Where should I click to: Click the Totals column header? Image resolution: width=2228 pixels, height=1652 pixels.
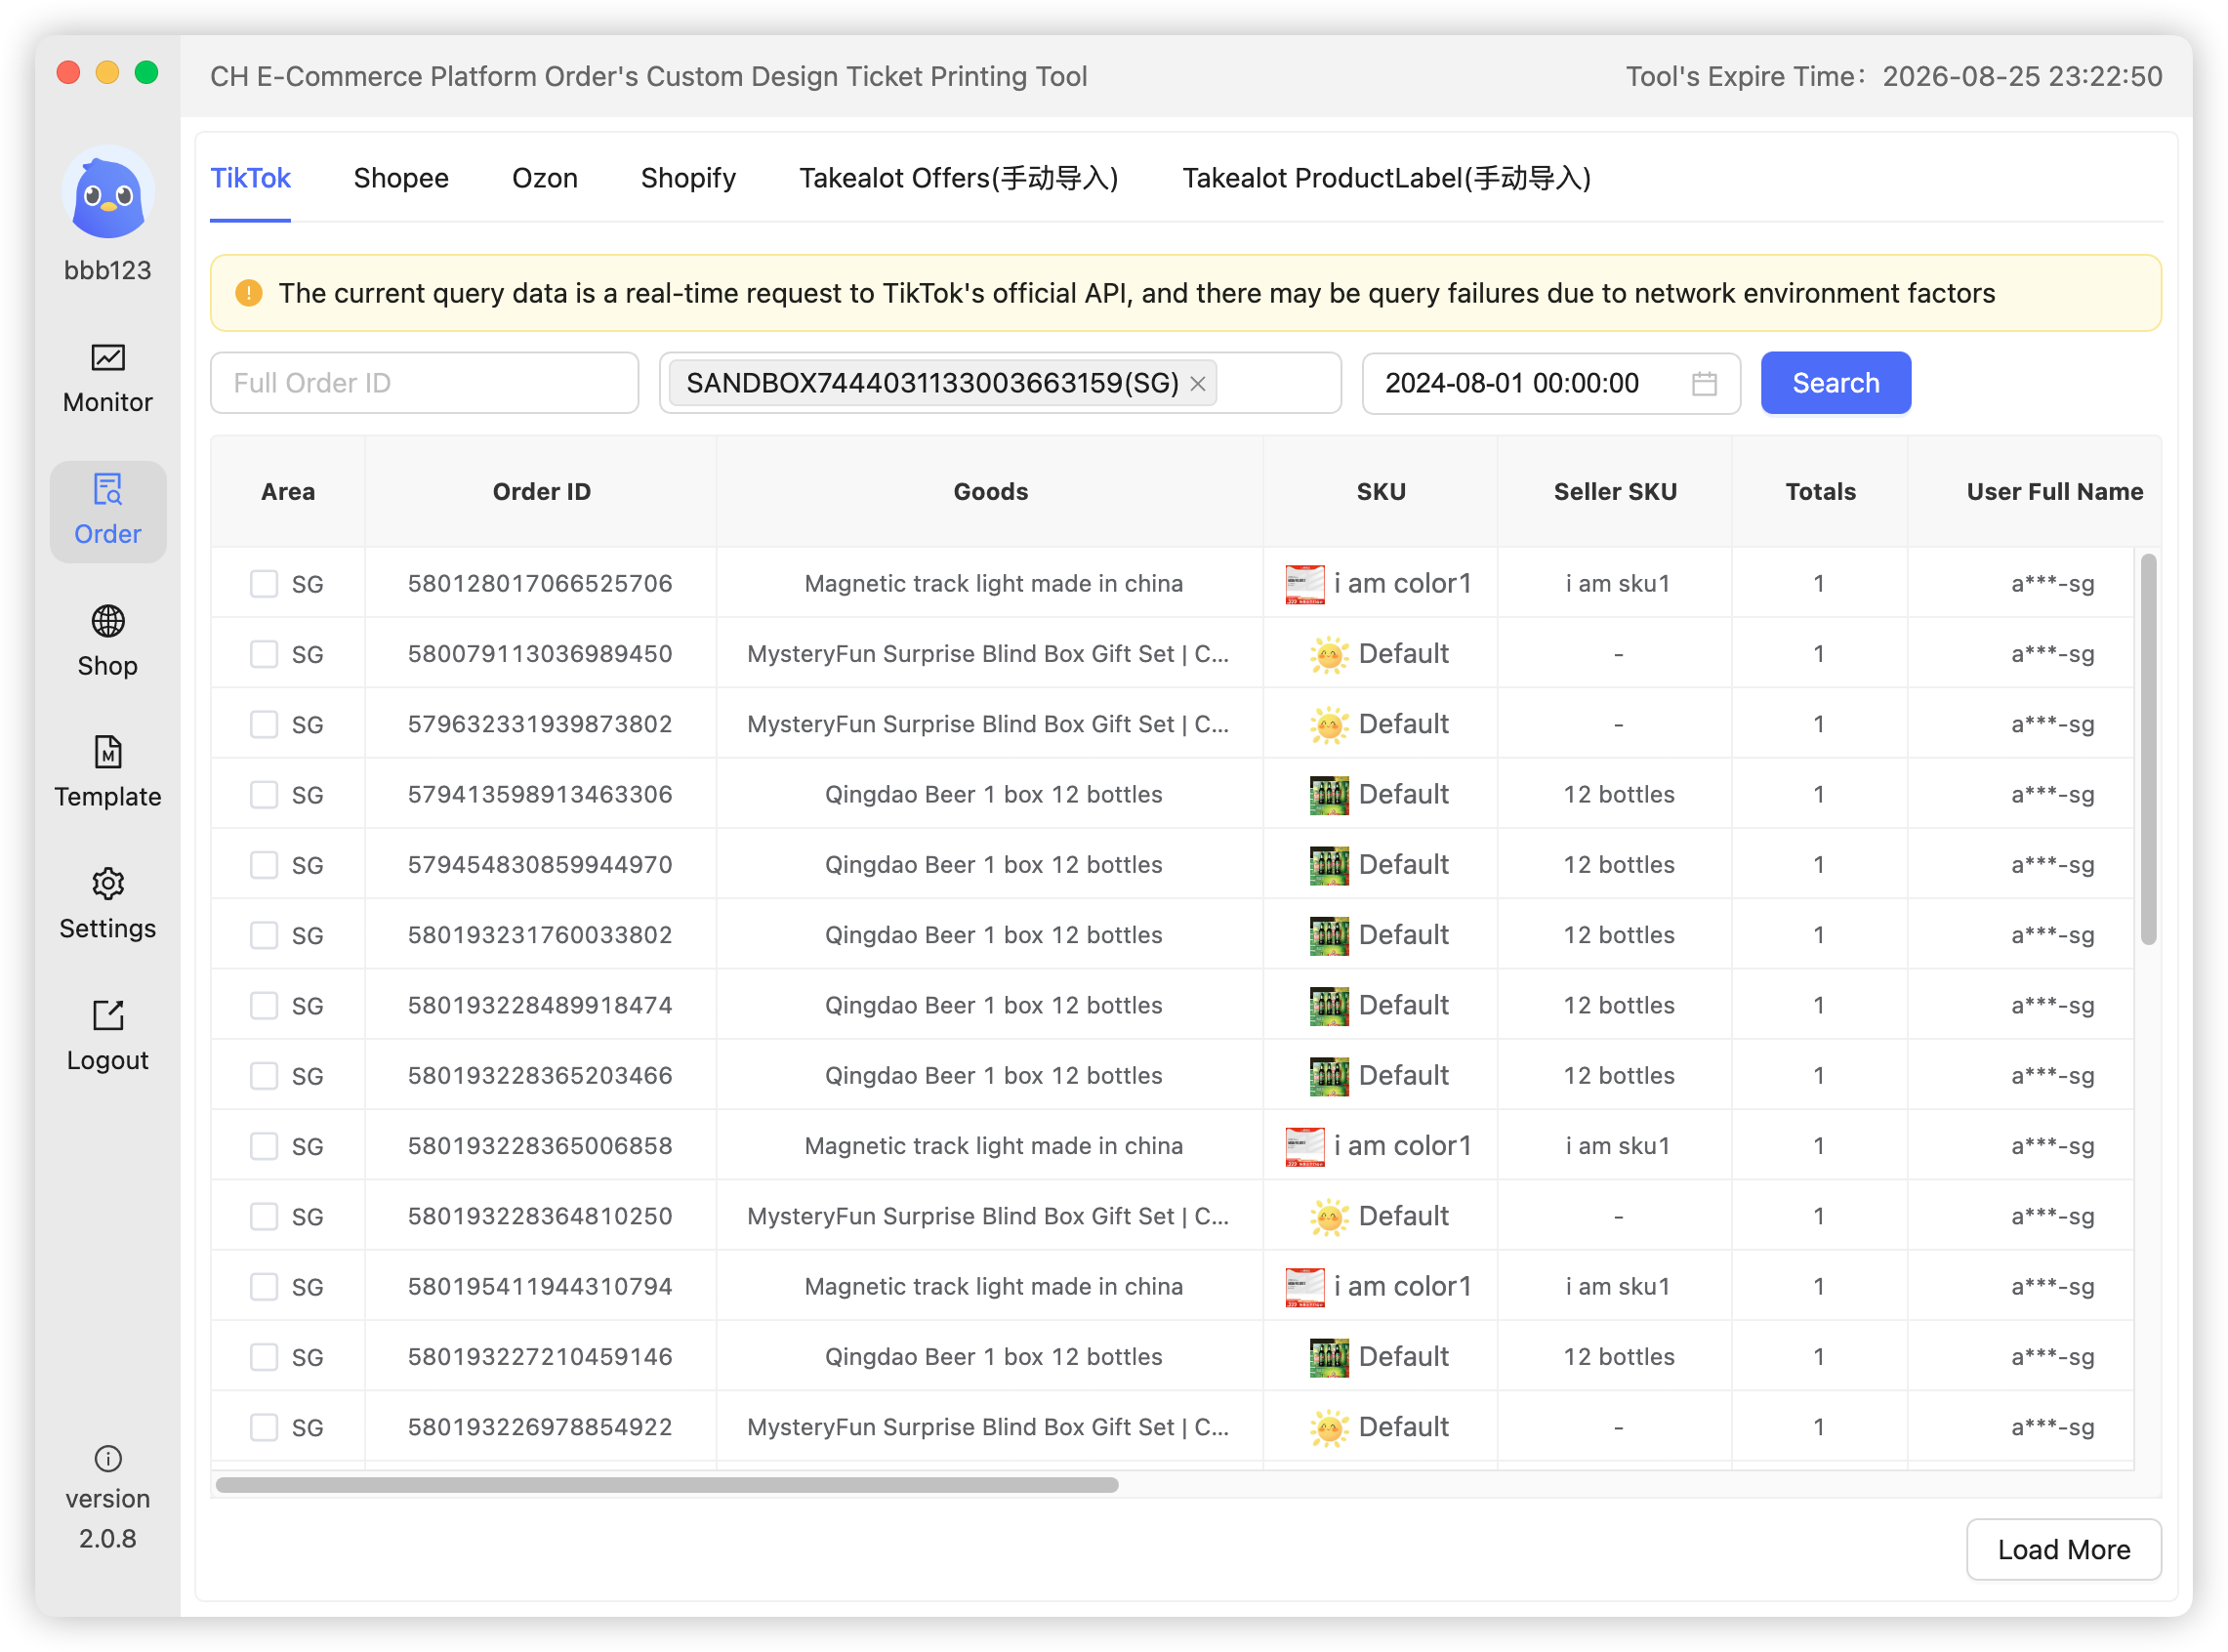1821,492
